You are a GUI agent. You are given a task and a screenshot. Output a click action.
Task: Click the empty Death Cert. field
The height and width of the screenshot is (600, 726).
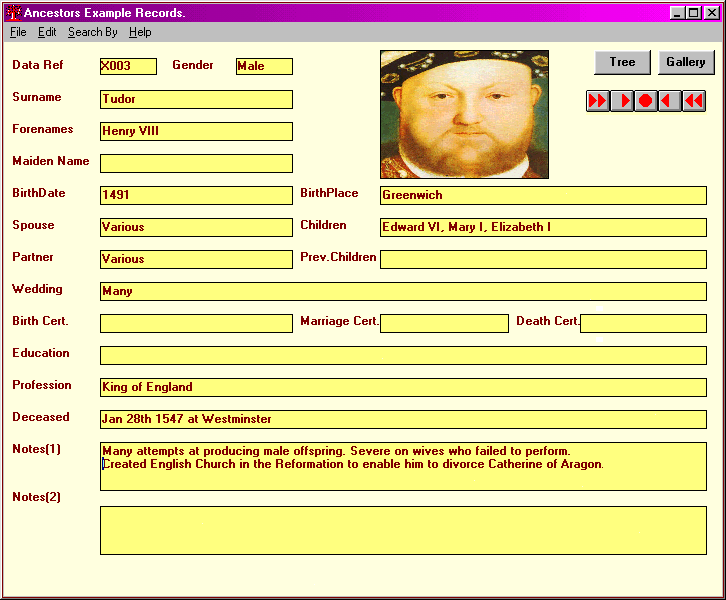pyautogui.click(x=643, y=323)
